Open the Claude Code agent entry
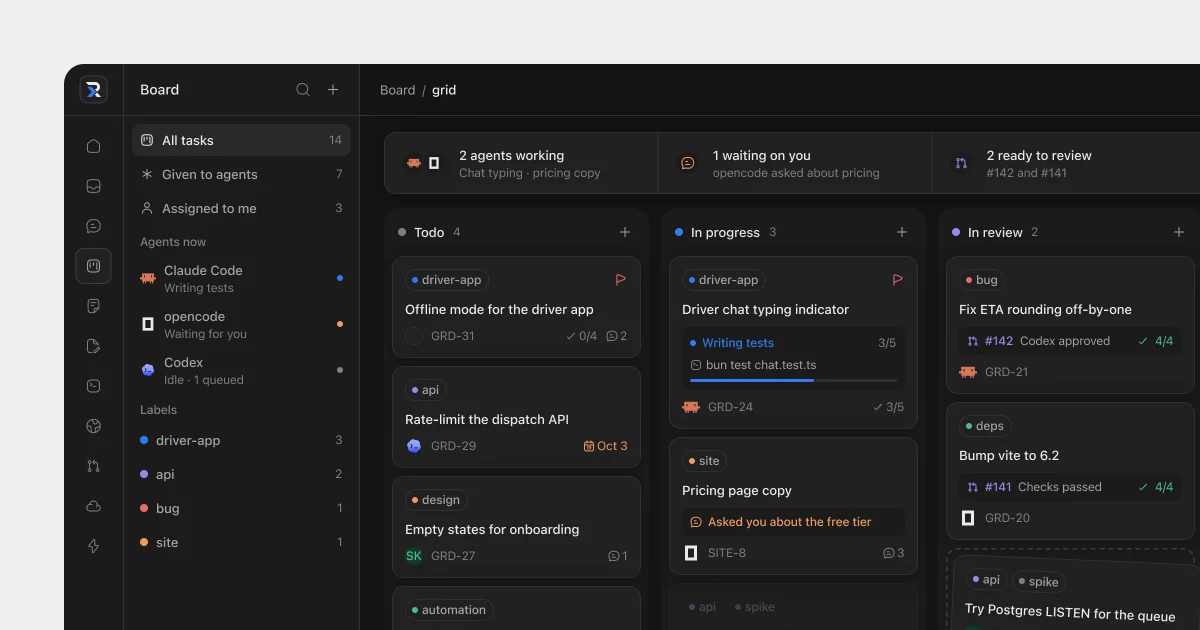This screenshot has height=630, width=1200. tap(241, 278)
